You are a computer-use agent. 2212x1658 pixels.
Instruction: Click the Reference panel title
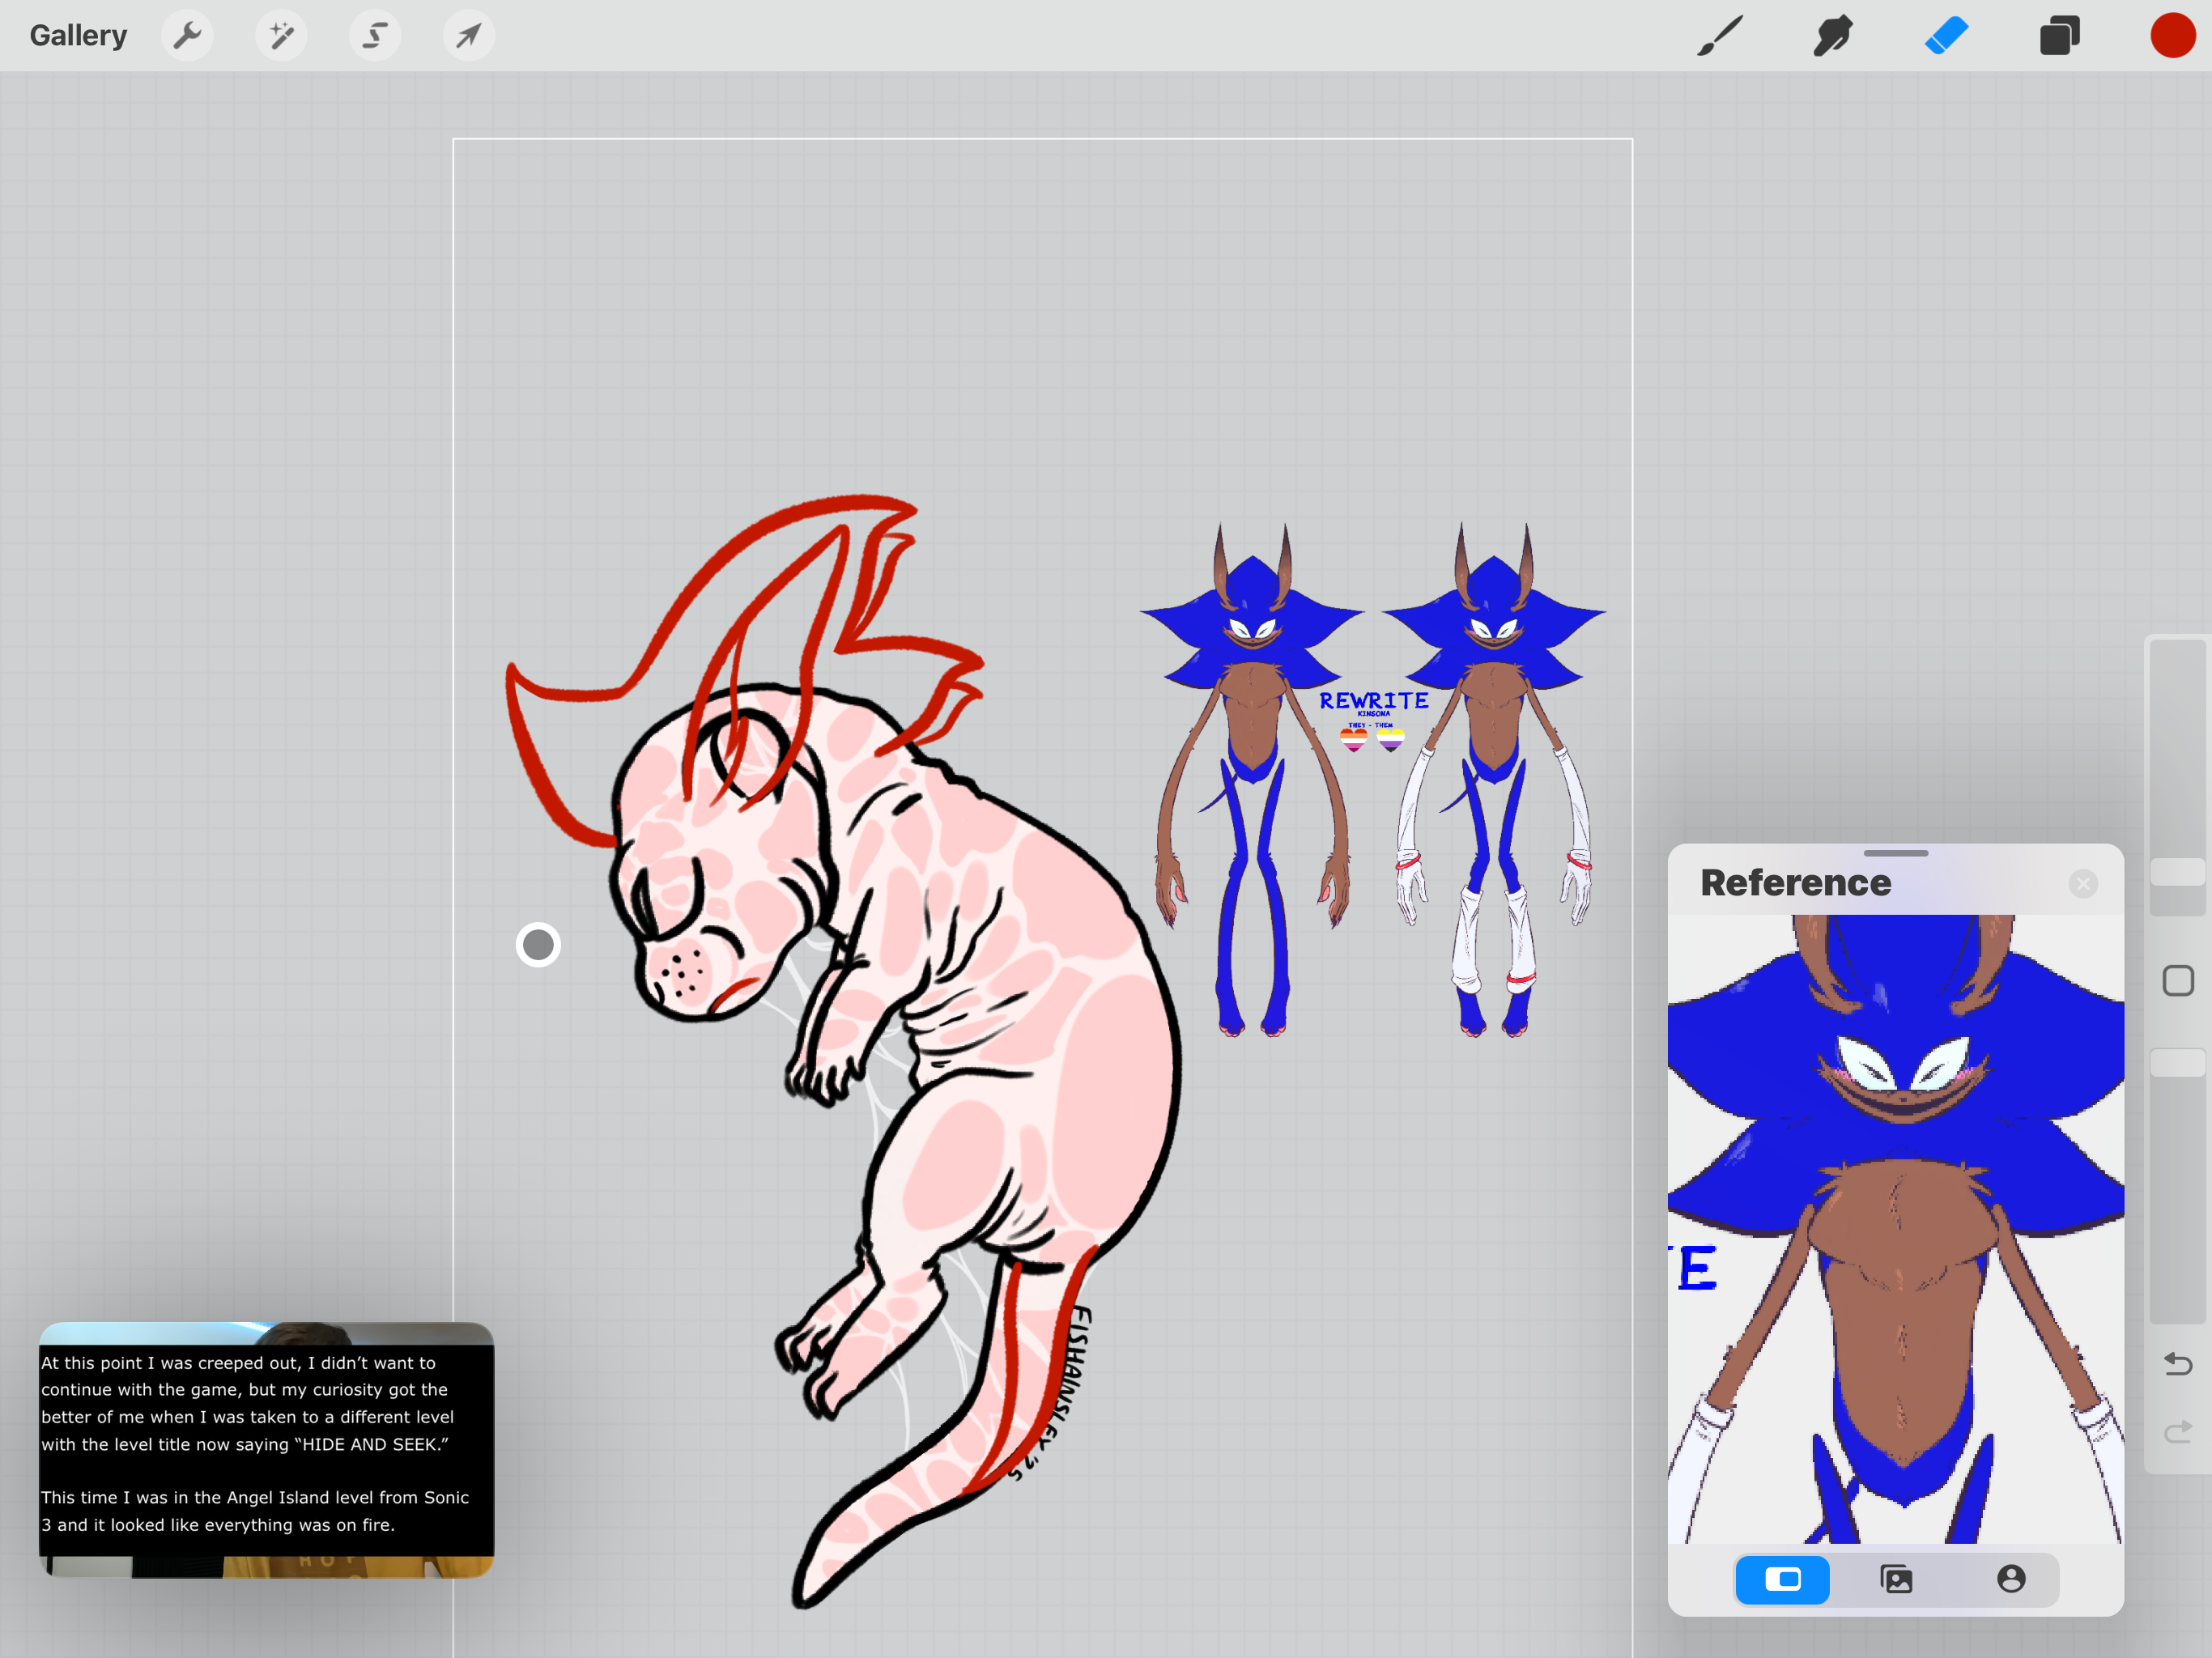click(1796, 883)
